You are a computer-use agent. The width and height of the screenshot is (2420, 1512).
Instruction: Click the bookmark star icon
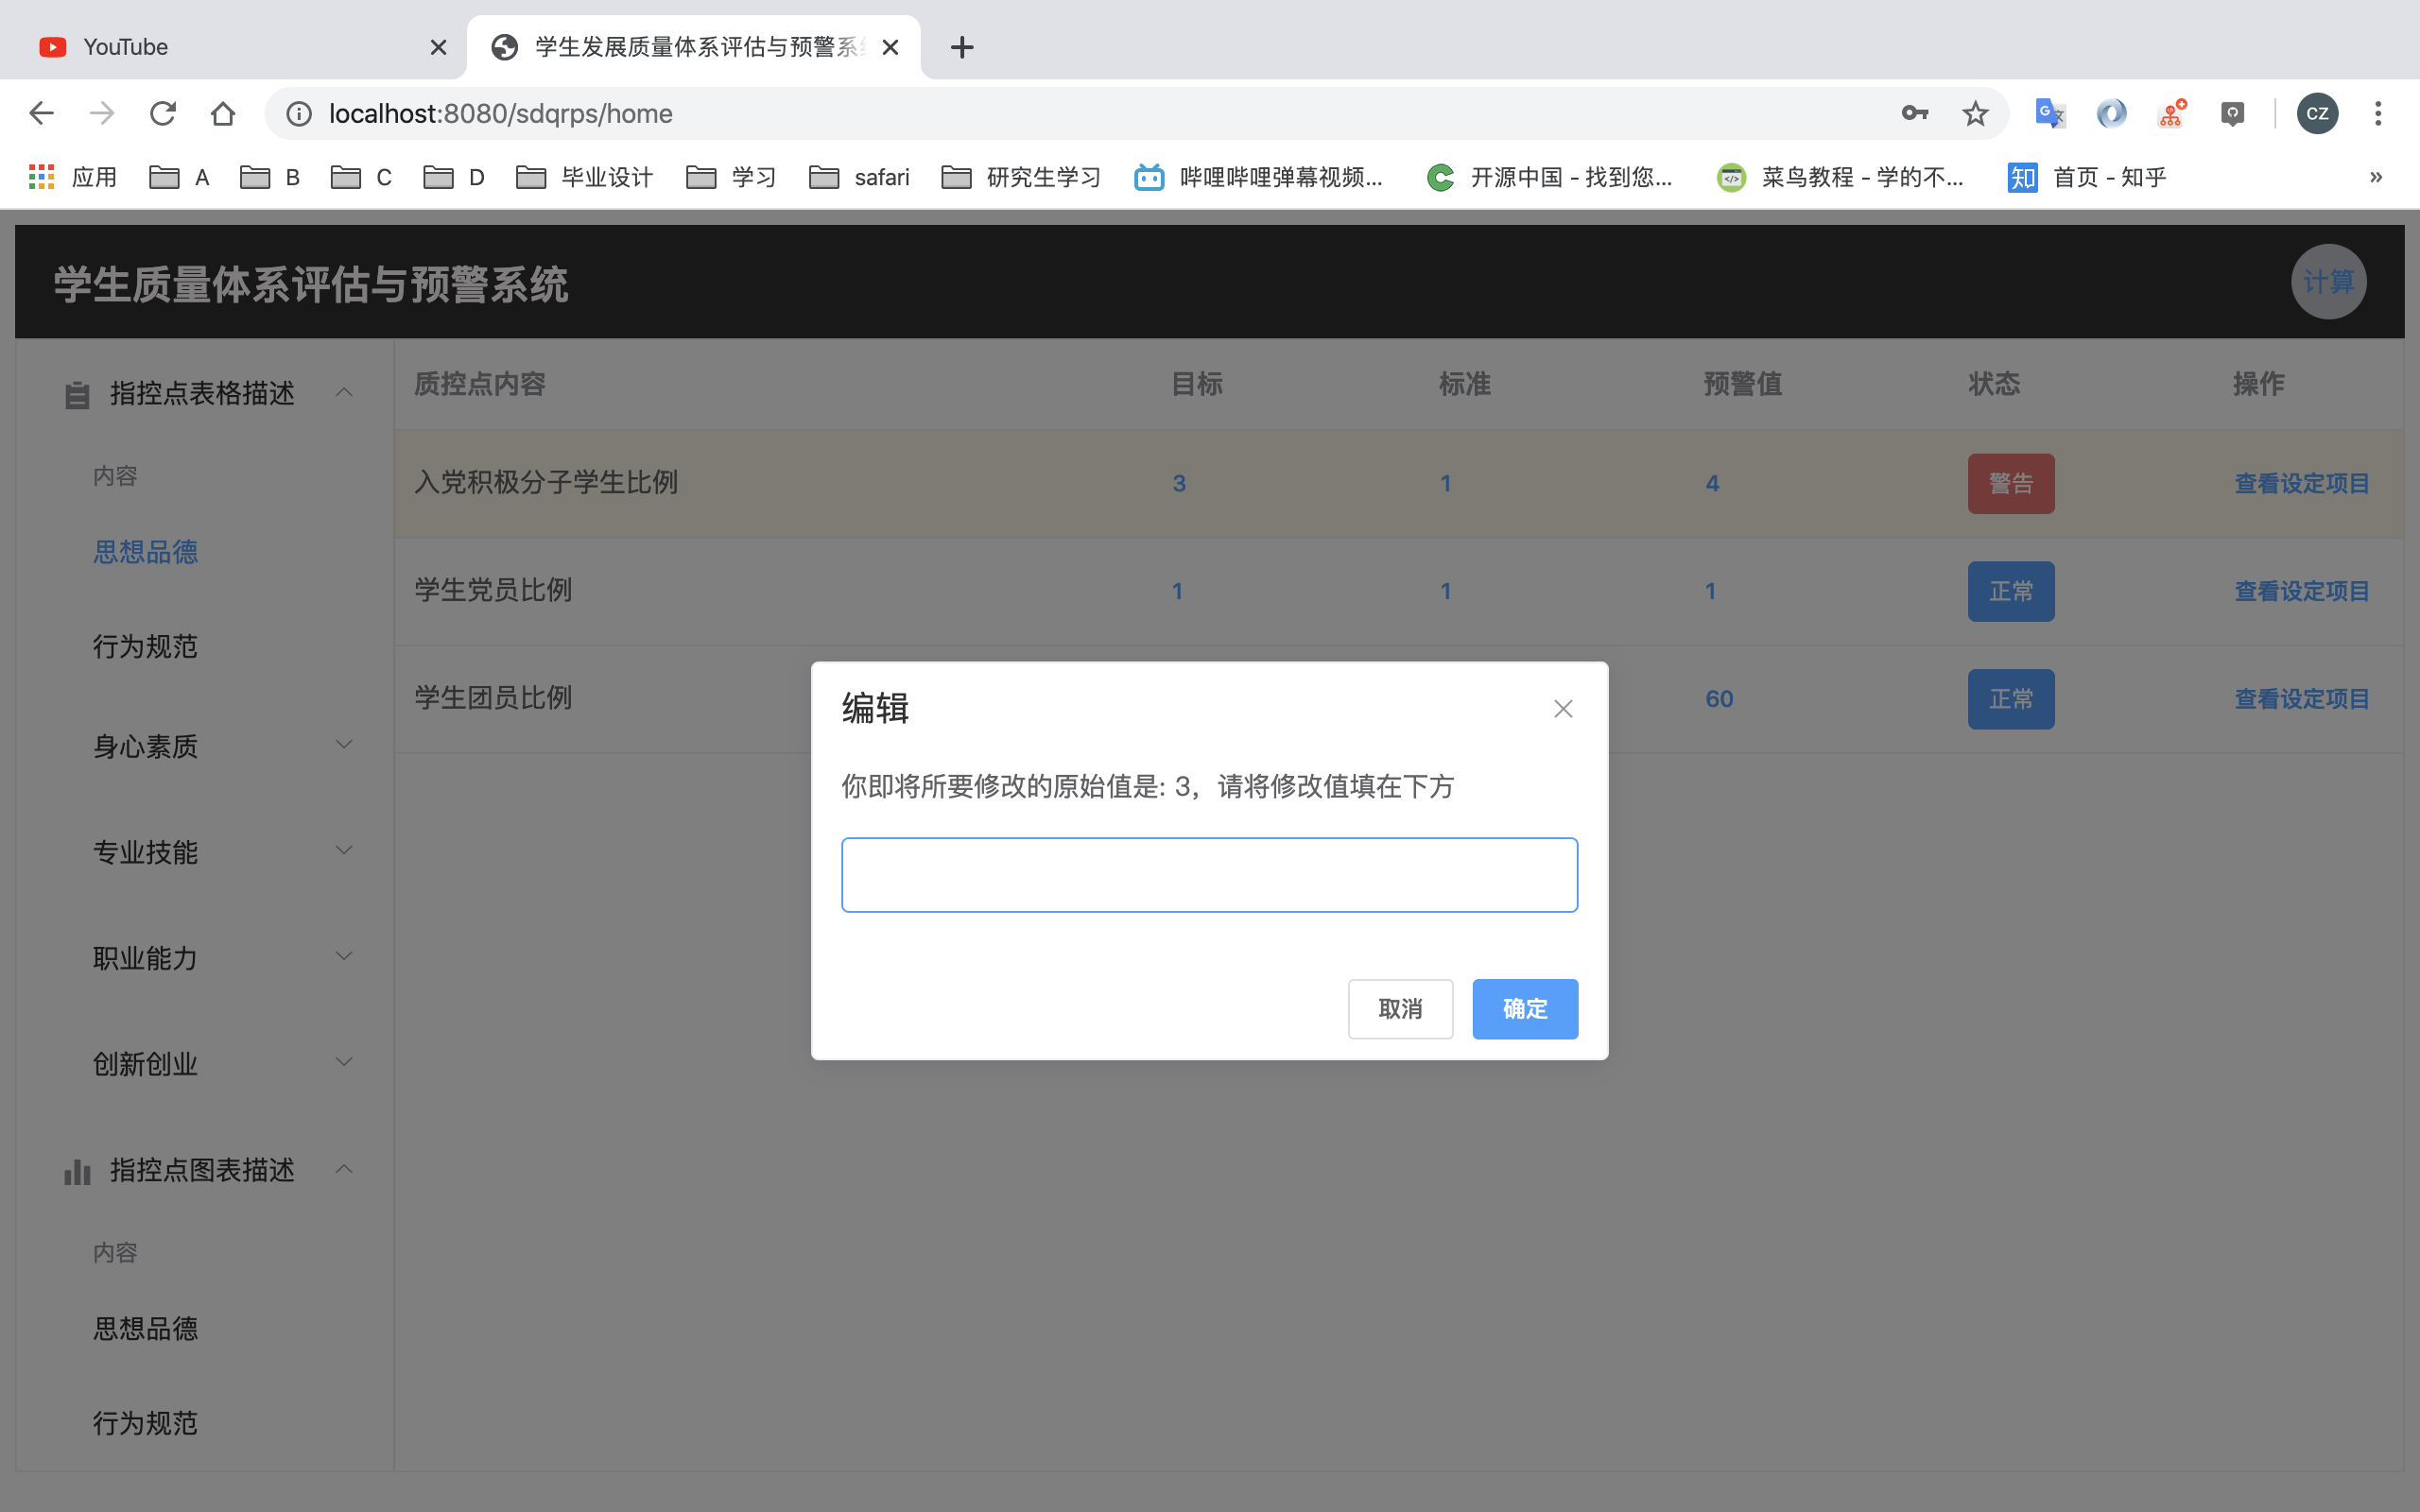pyautogui.click(x=1975, y=113)
